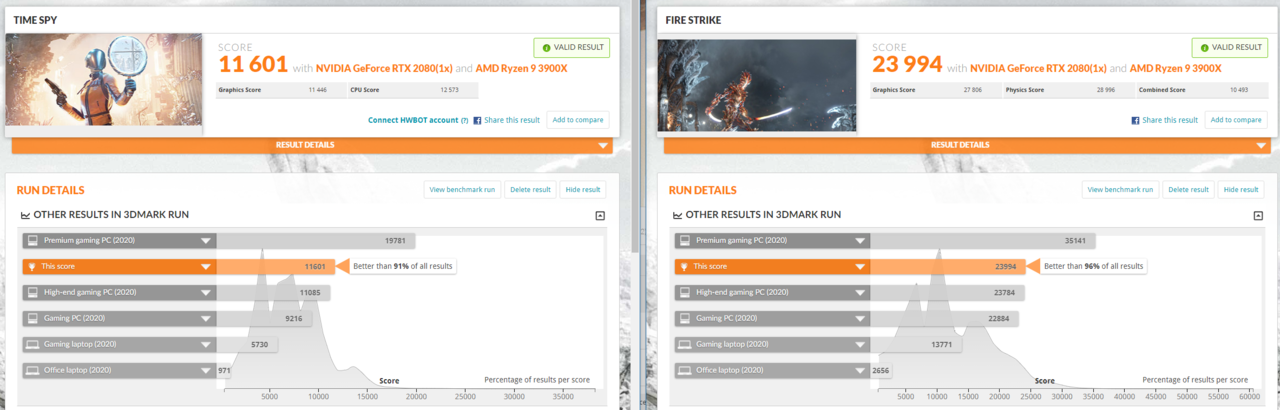Open High-end gaming PC dropdown in Time Spy
1280x410 pixels.
point(206,292)
